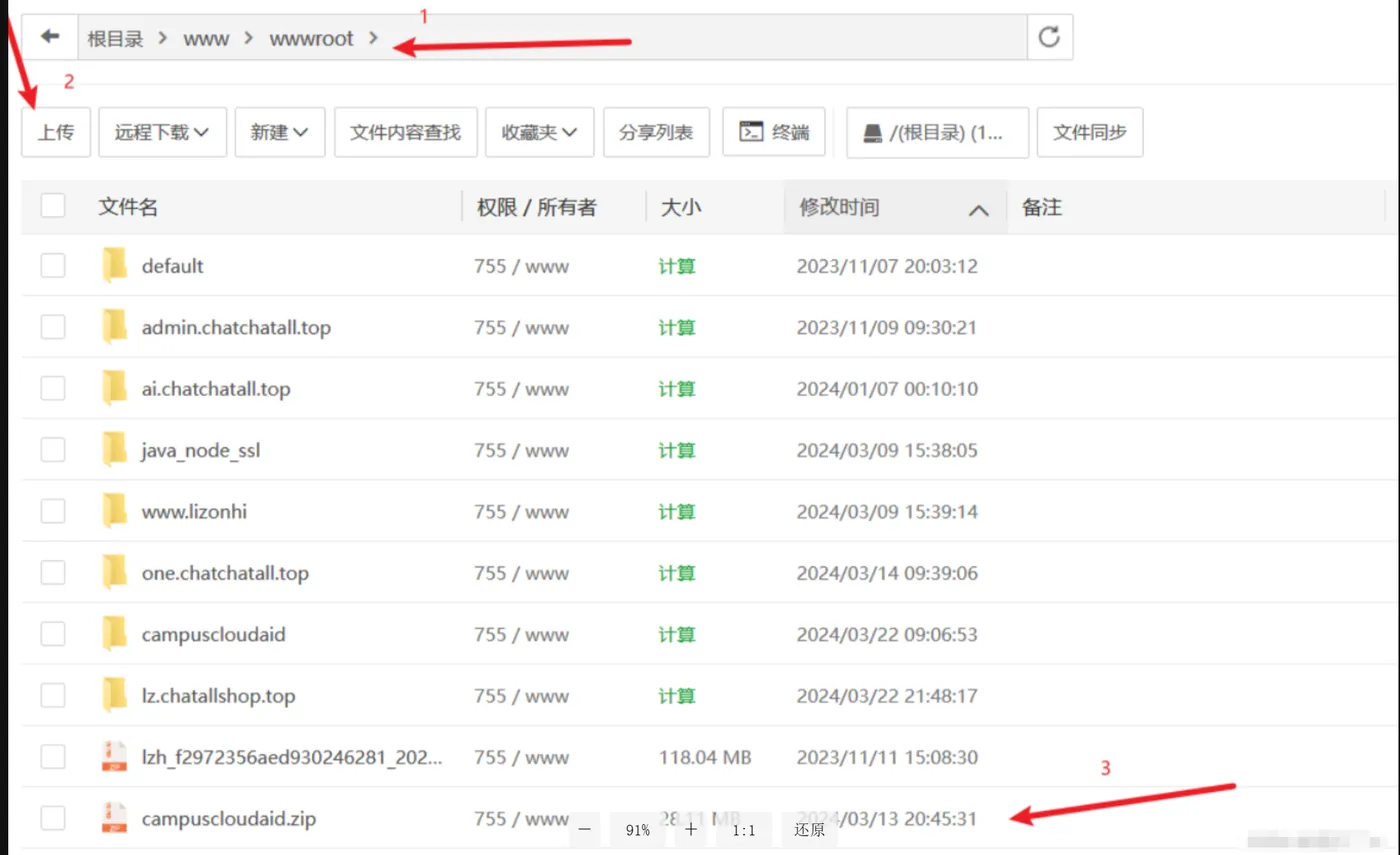Click 计算 size for java_node_ssl
This screenshot has height=855, width=1400.
677,451
